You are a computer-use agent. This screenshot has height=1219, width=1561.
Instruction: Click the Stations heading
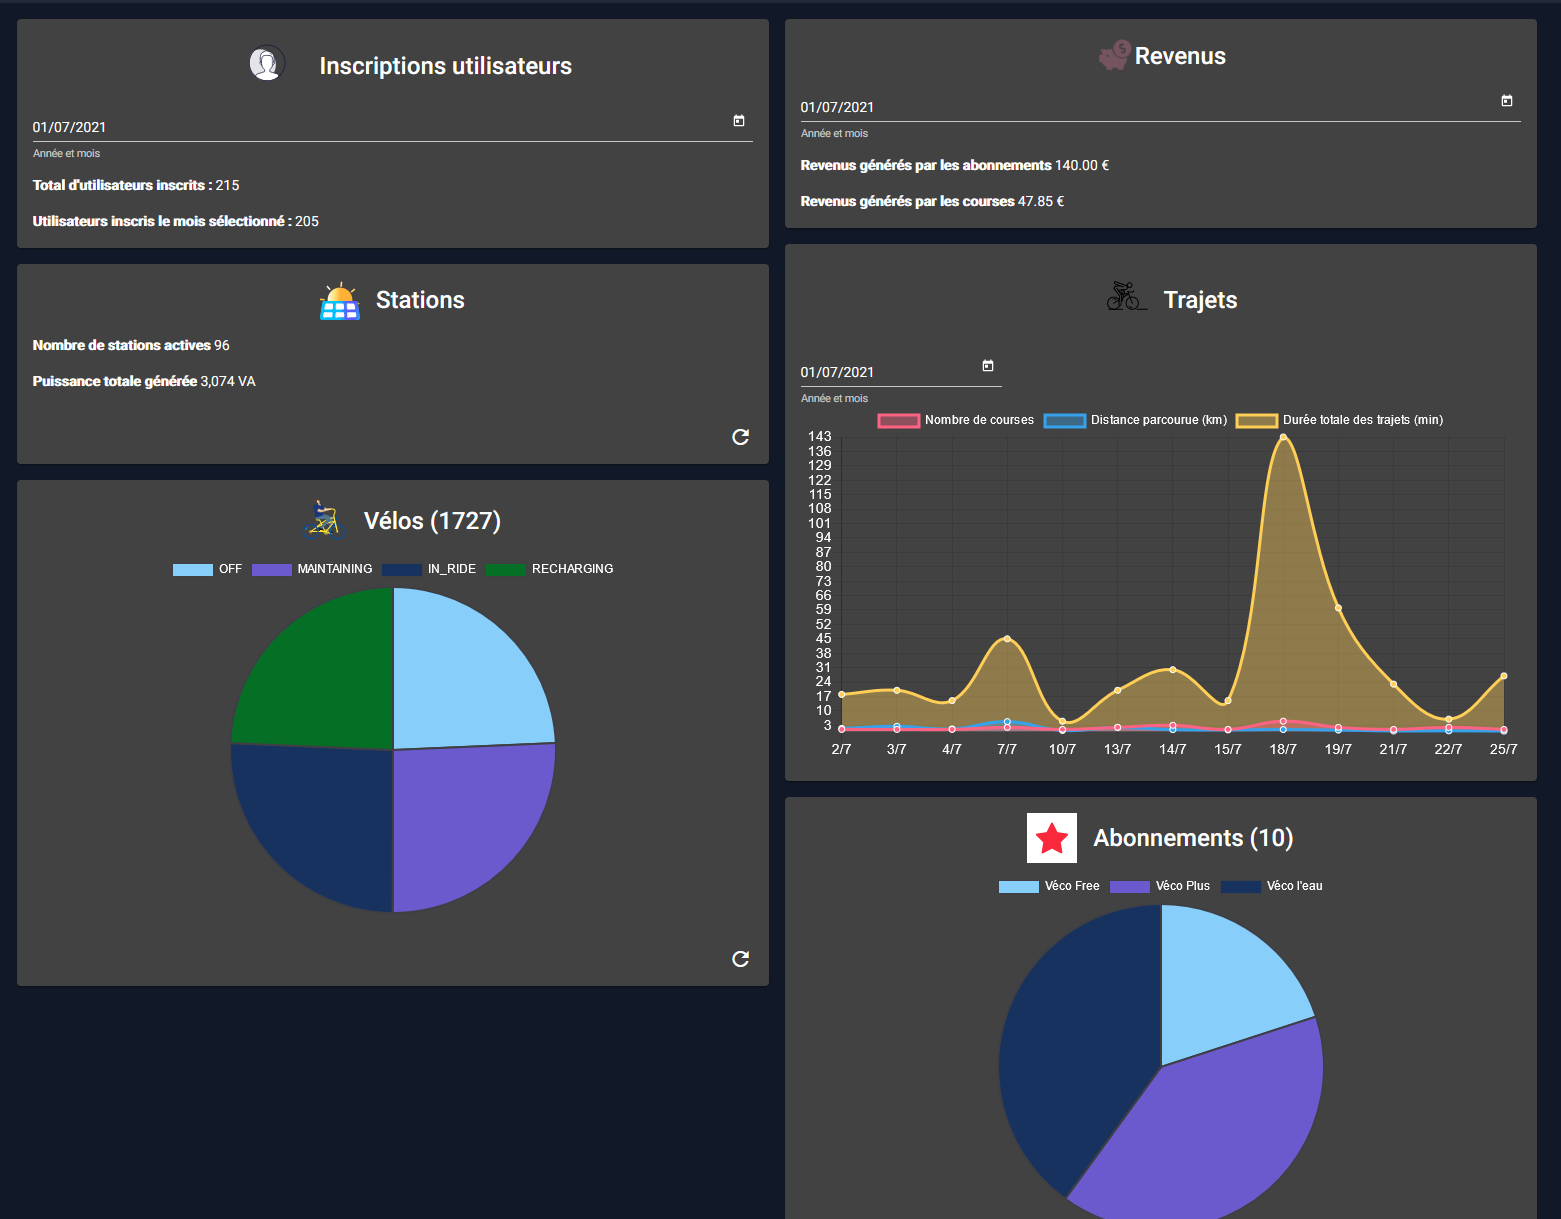420,300
